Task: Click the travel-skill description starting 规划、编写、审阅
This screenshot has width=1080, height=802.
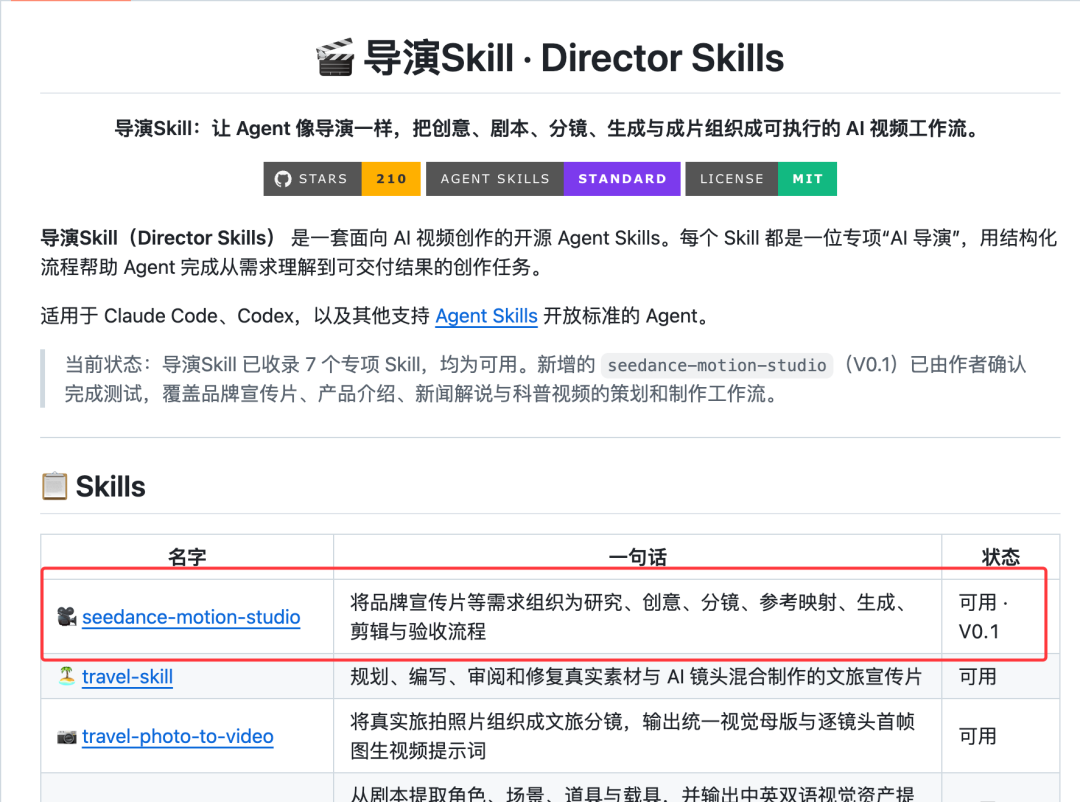Action: click(636, 677)
